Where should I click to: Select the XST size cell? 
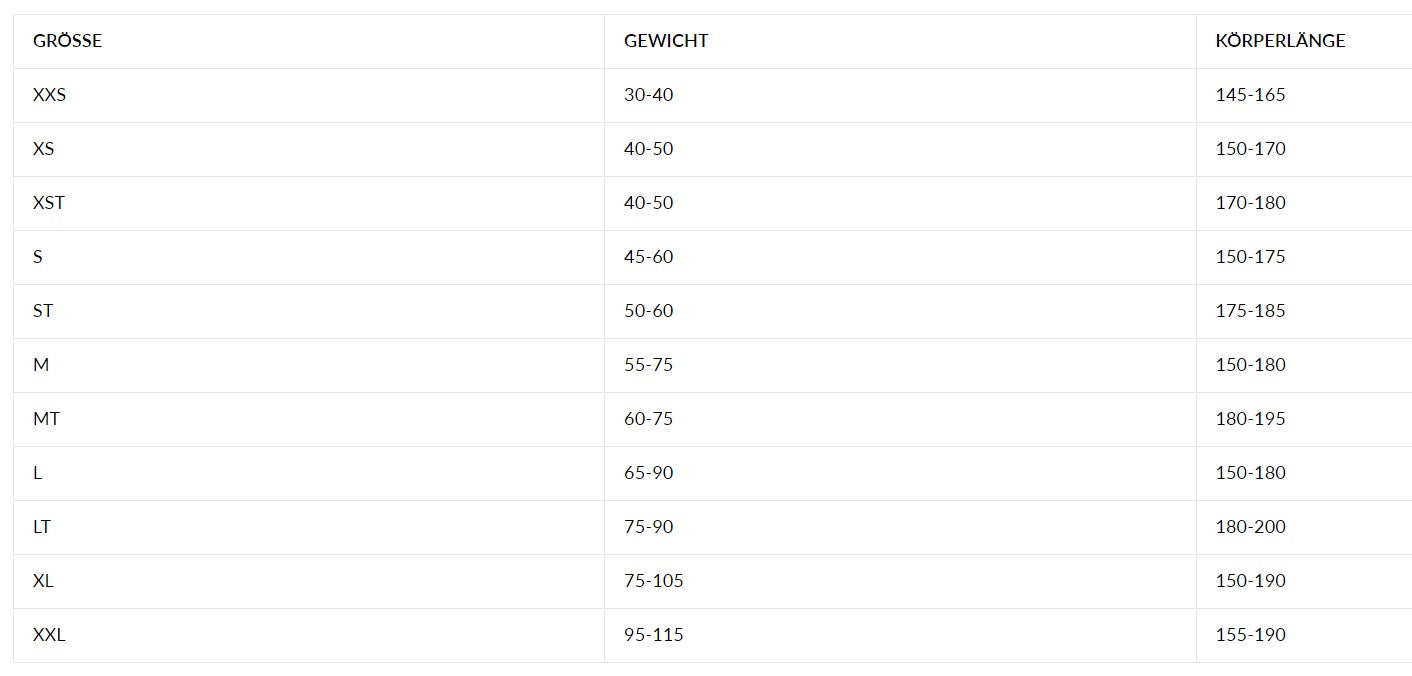point(49,203)
